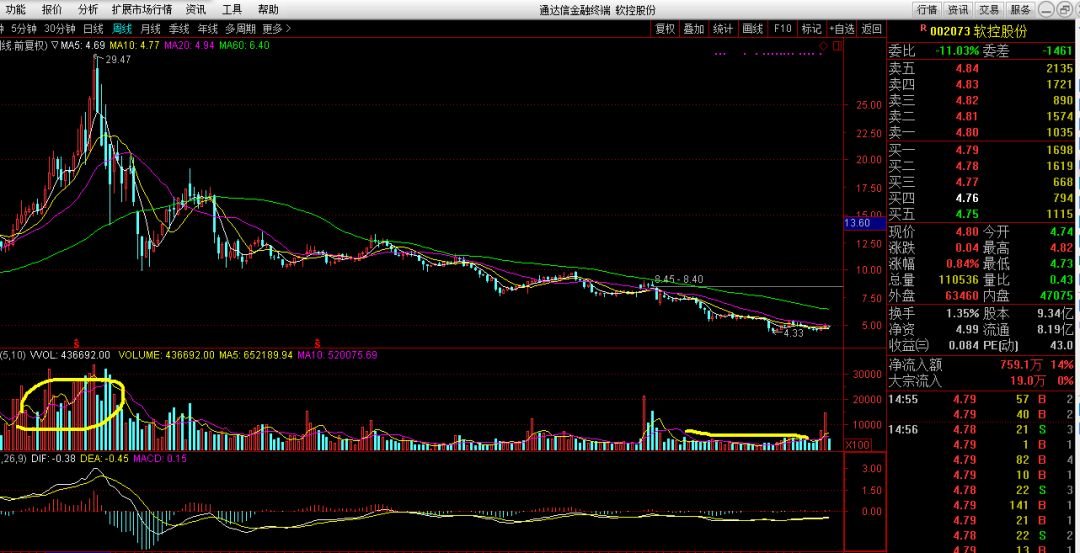
Task: Switch to 日线 daily chart
Action: [x=93, y=29]
